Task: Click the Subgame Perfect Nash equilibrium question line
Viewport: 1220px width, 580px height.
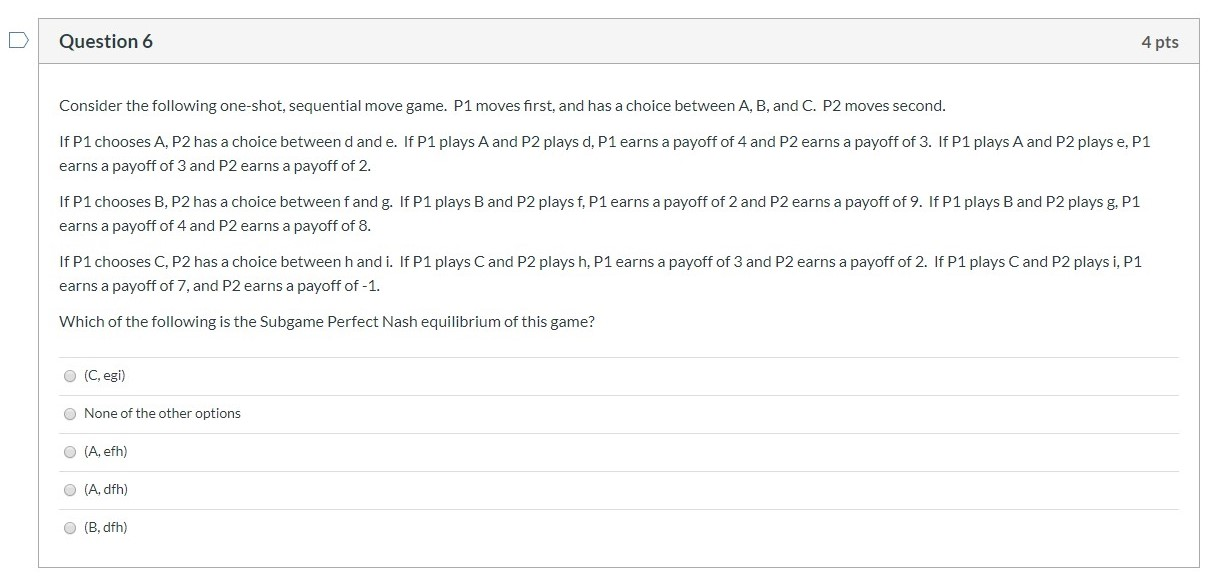Action: pyautogui.click(x=327, y=321)
